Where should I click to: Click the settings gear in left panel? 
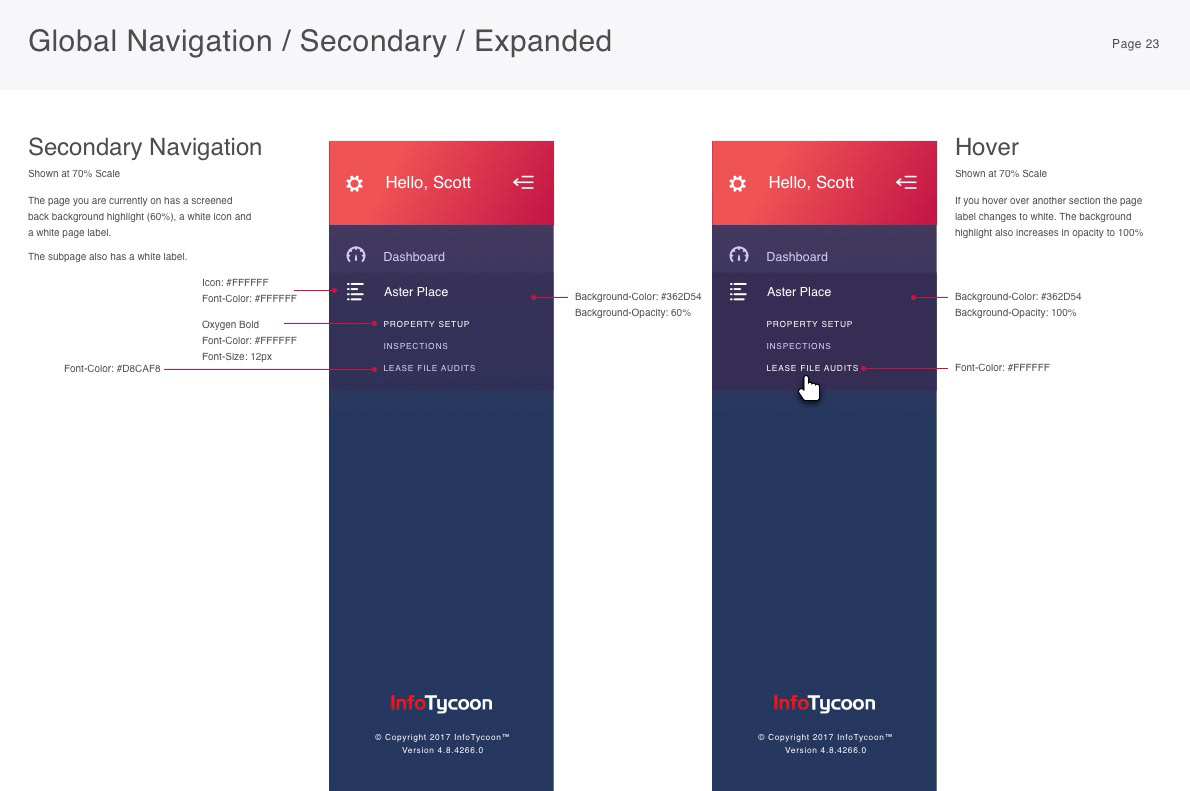pos(354,183)
